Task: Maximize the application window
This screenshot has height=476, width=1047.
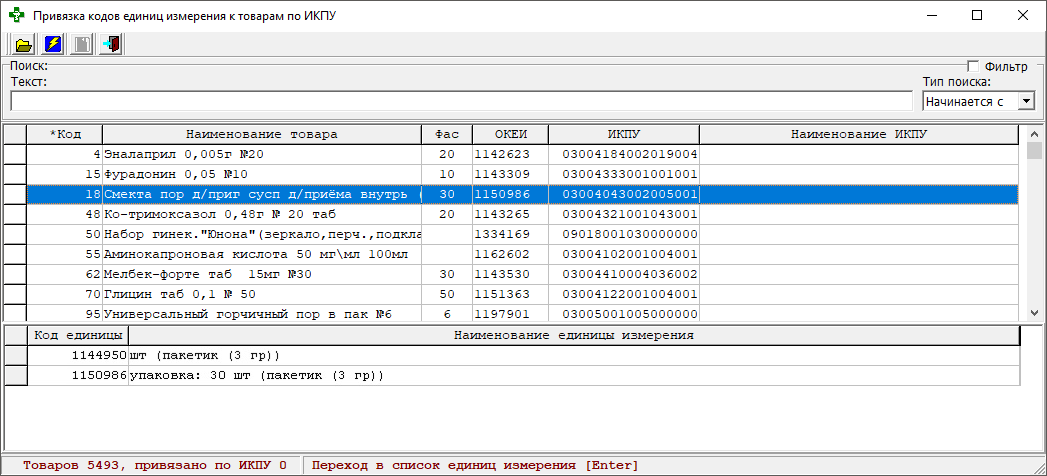Action: [x=976, y=16]
